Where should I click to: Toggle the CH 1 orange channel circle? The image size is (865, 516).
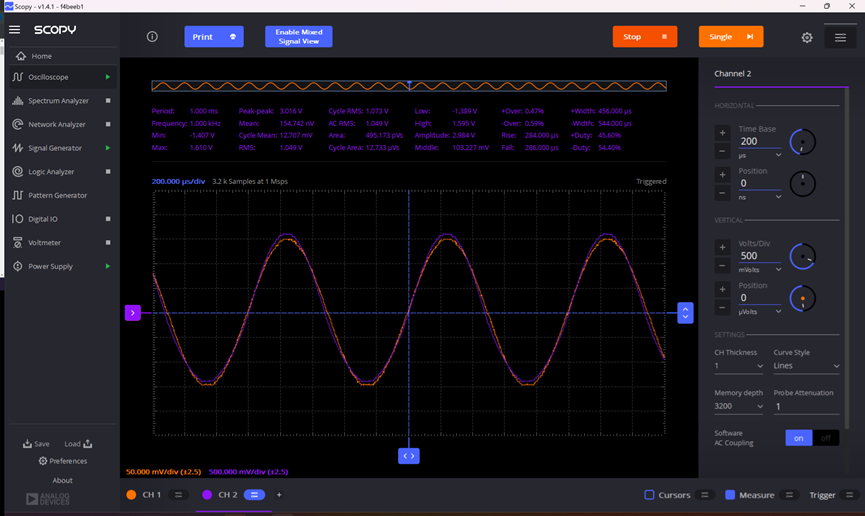131,495
